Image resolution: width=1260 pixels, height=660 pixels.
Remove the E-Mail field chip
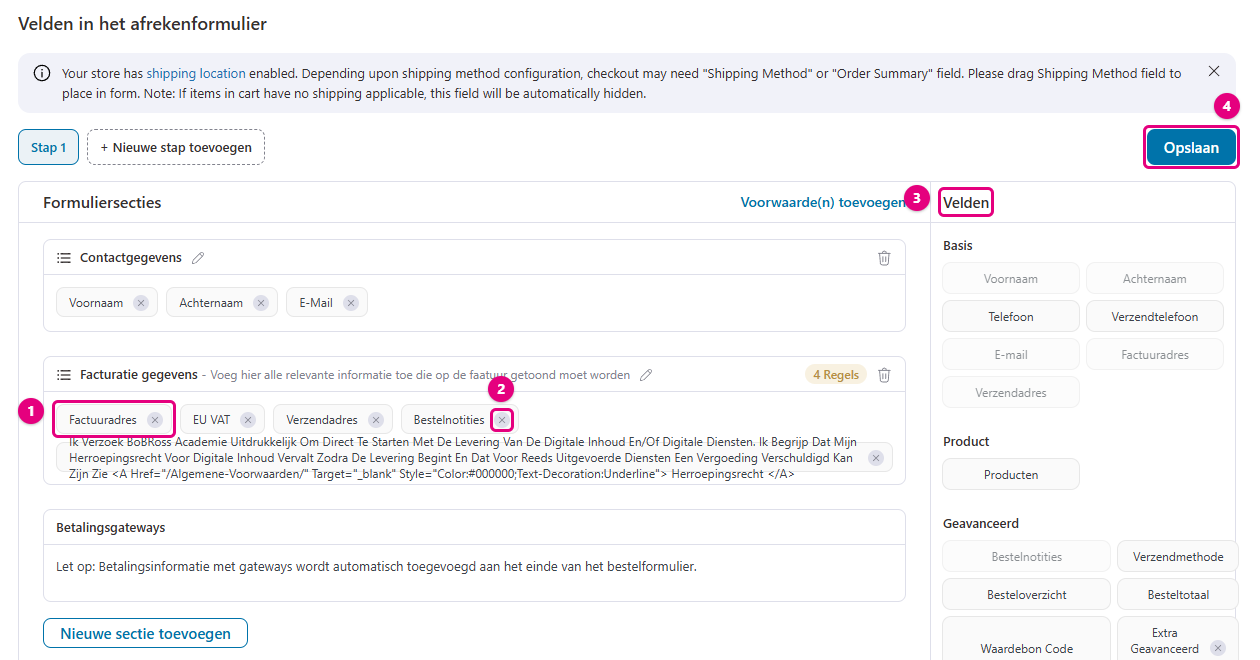point(350,303)
